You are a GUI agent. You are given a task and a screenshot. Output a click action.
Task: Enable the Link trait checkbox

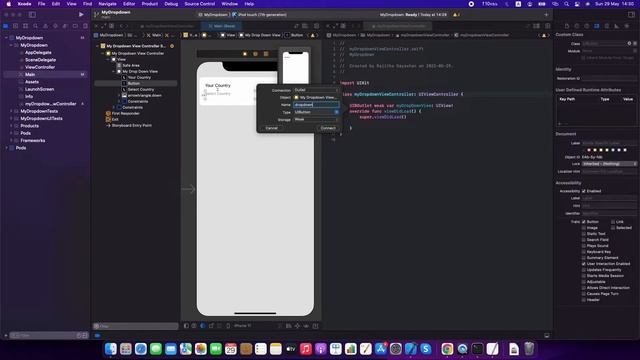(613, 222)
